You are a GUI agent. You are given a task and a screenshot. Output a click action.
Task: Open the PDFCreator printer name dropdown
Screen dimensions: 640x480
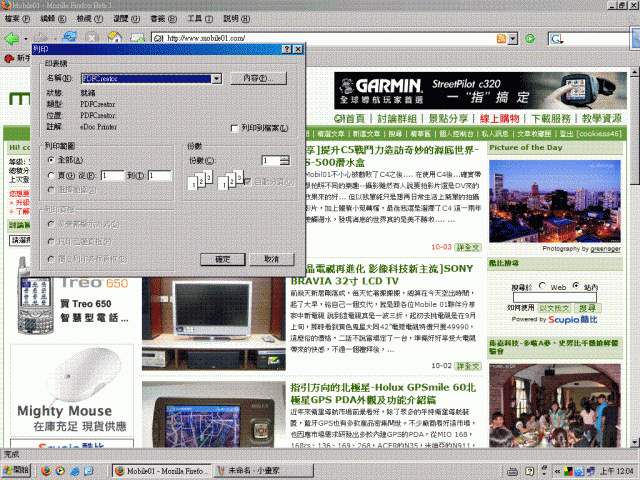tap(217, 78)
